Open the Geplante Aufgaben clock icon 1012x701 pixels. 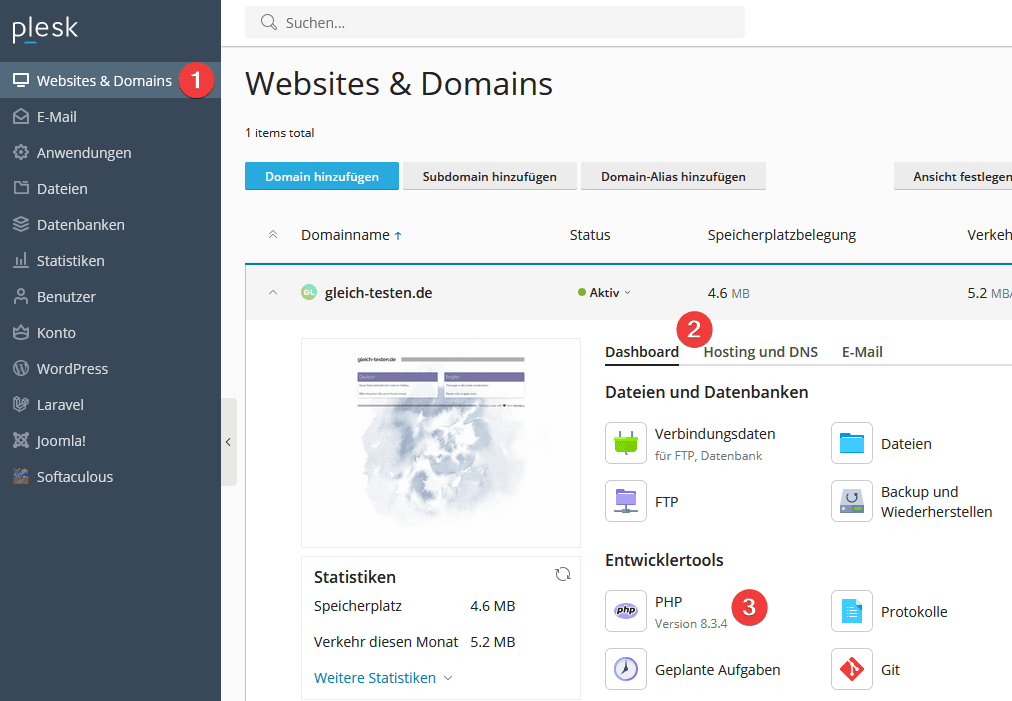coord(626,669)
